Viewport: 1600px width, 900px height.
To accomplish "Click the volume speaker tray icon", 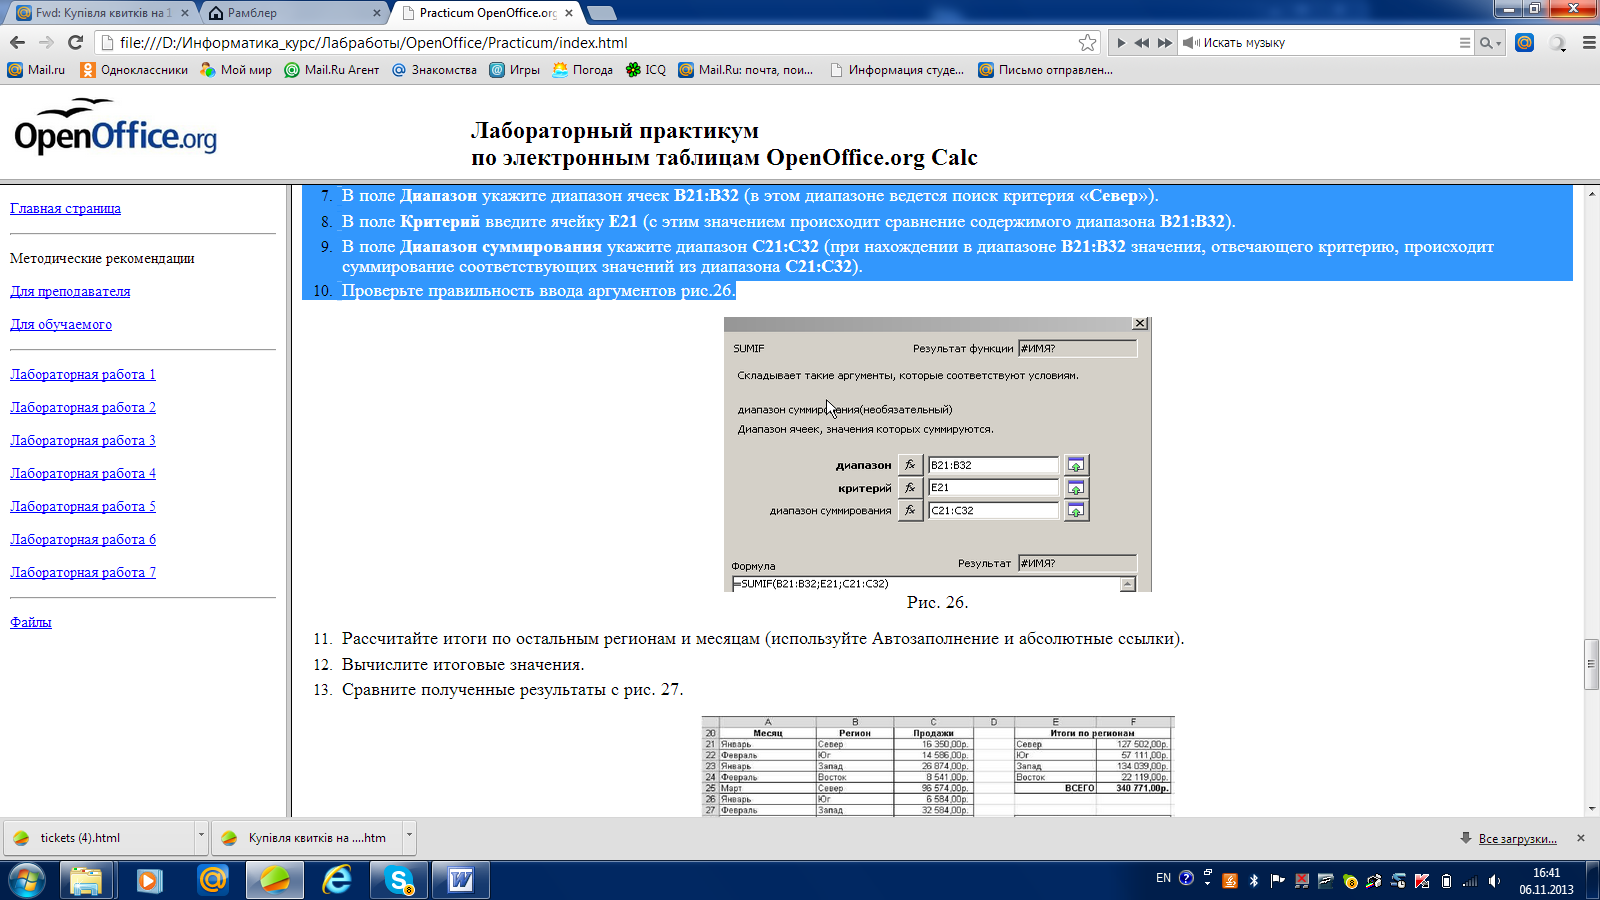I will 1494,881.
